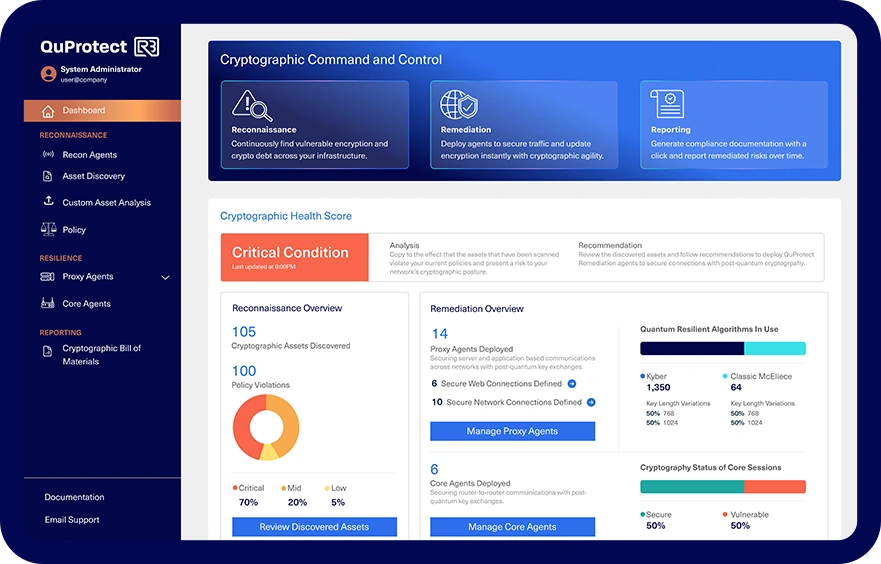Click the 70% critical percentage
Screen dimensions: 881x564
coord(248,502)
